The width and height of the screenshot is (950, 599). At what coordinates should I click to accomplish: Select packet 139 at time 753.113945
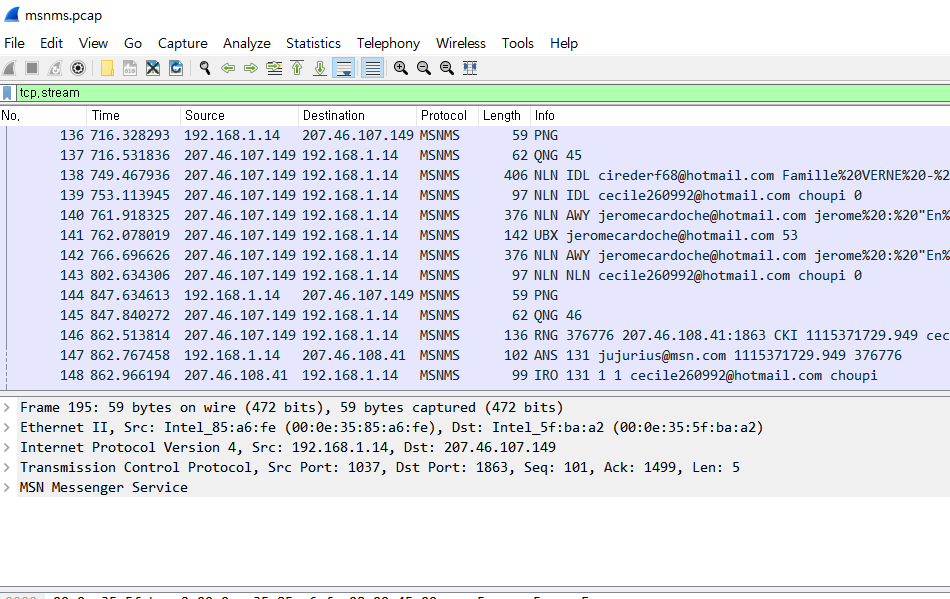pyautogui.click(x=475, y=195)
